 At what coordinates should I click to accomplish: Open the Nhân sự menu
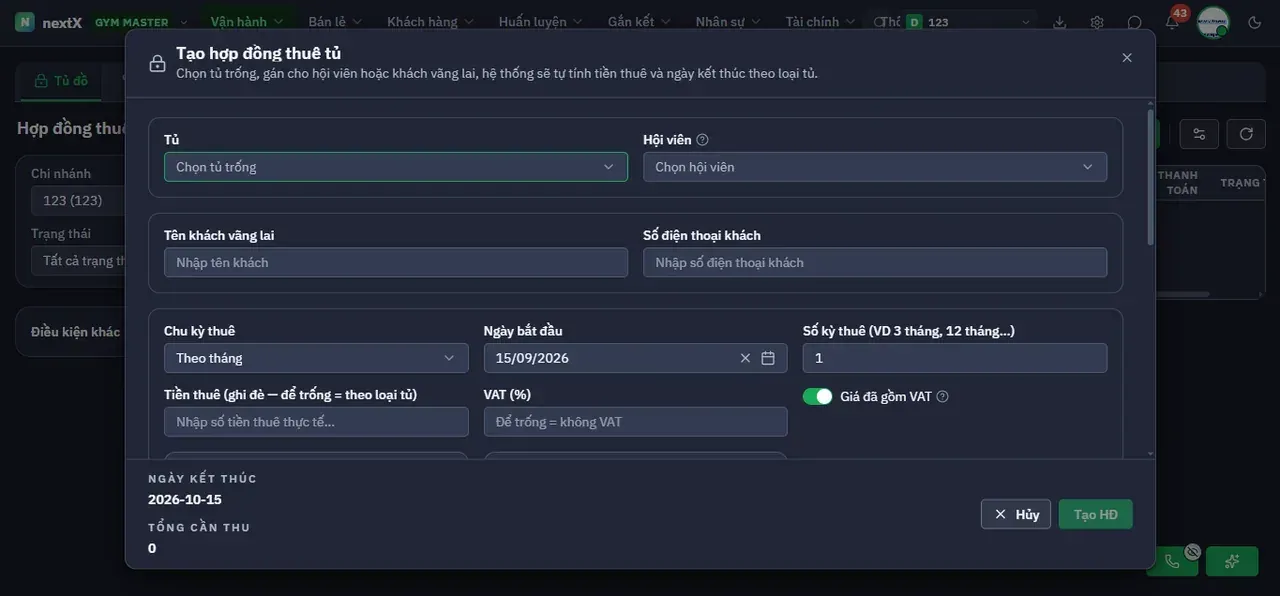point(728,22)
